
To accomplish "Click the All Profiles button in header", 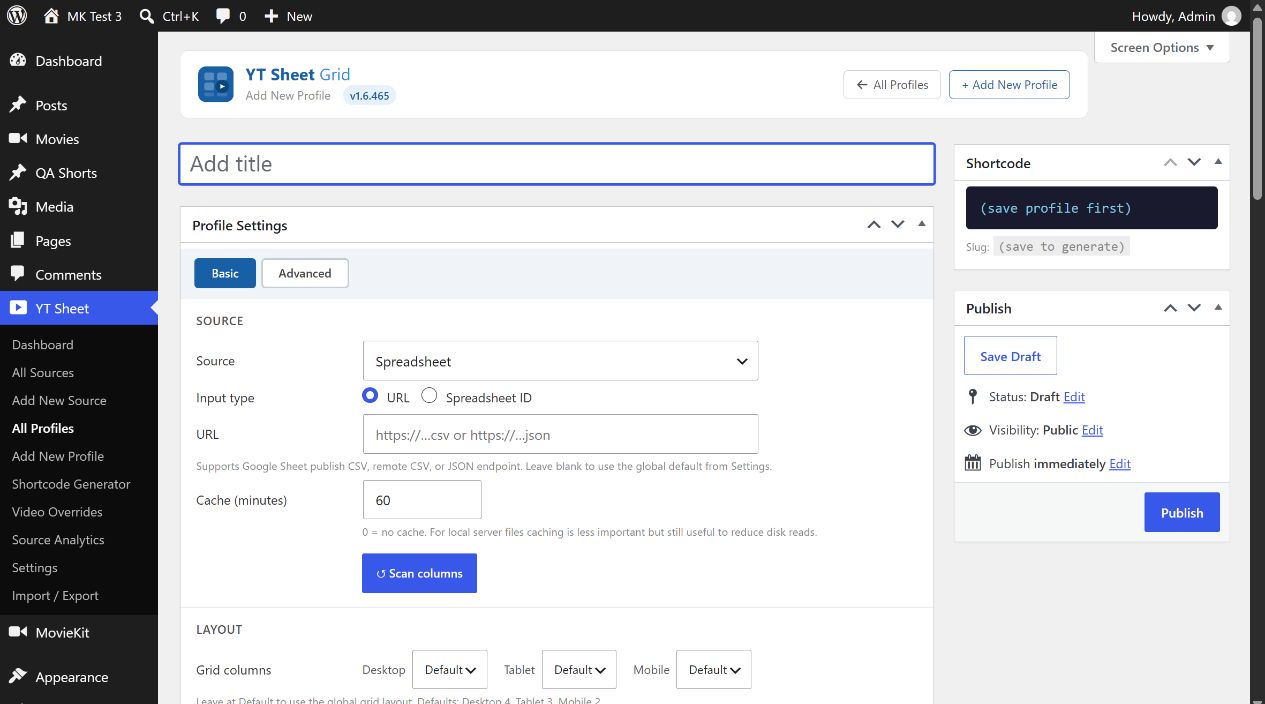I will point(892,85).
